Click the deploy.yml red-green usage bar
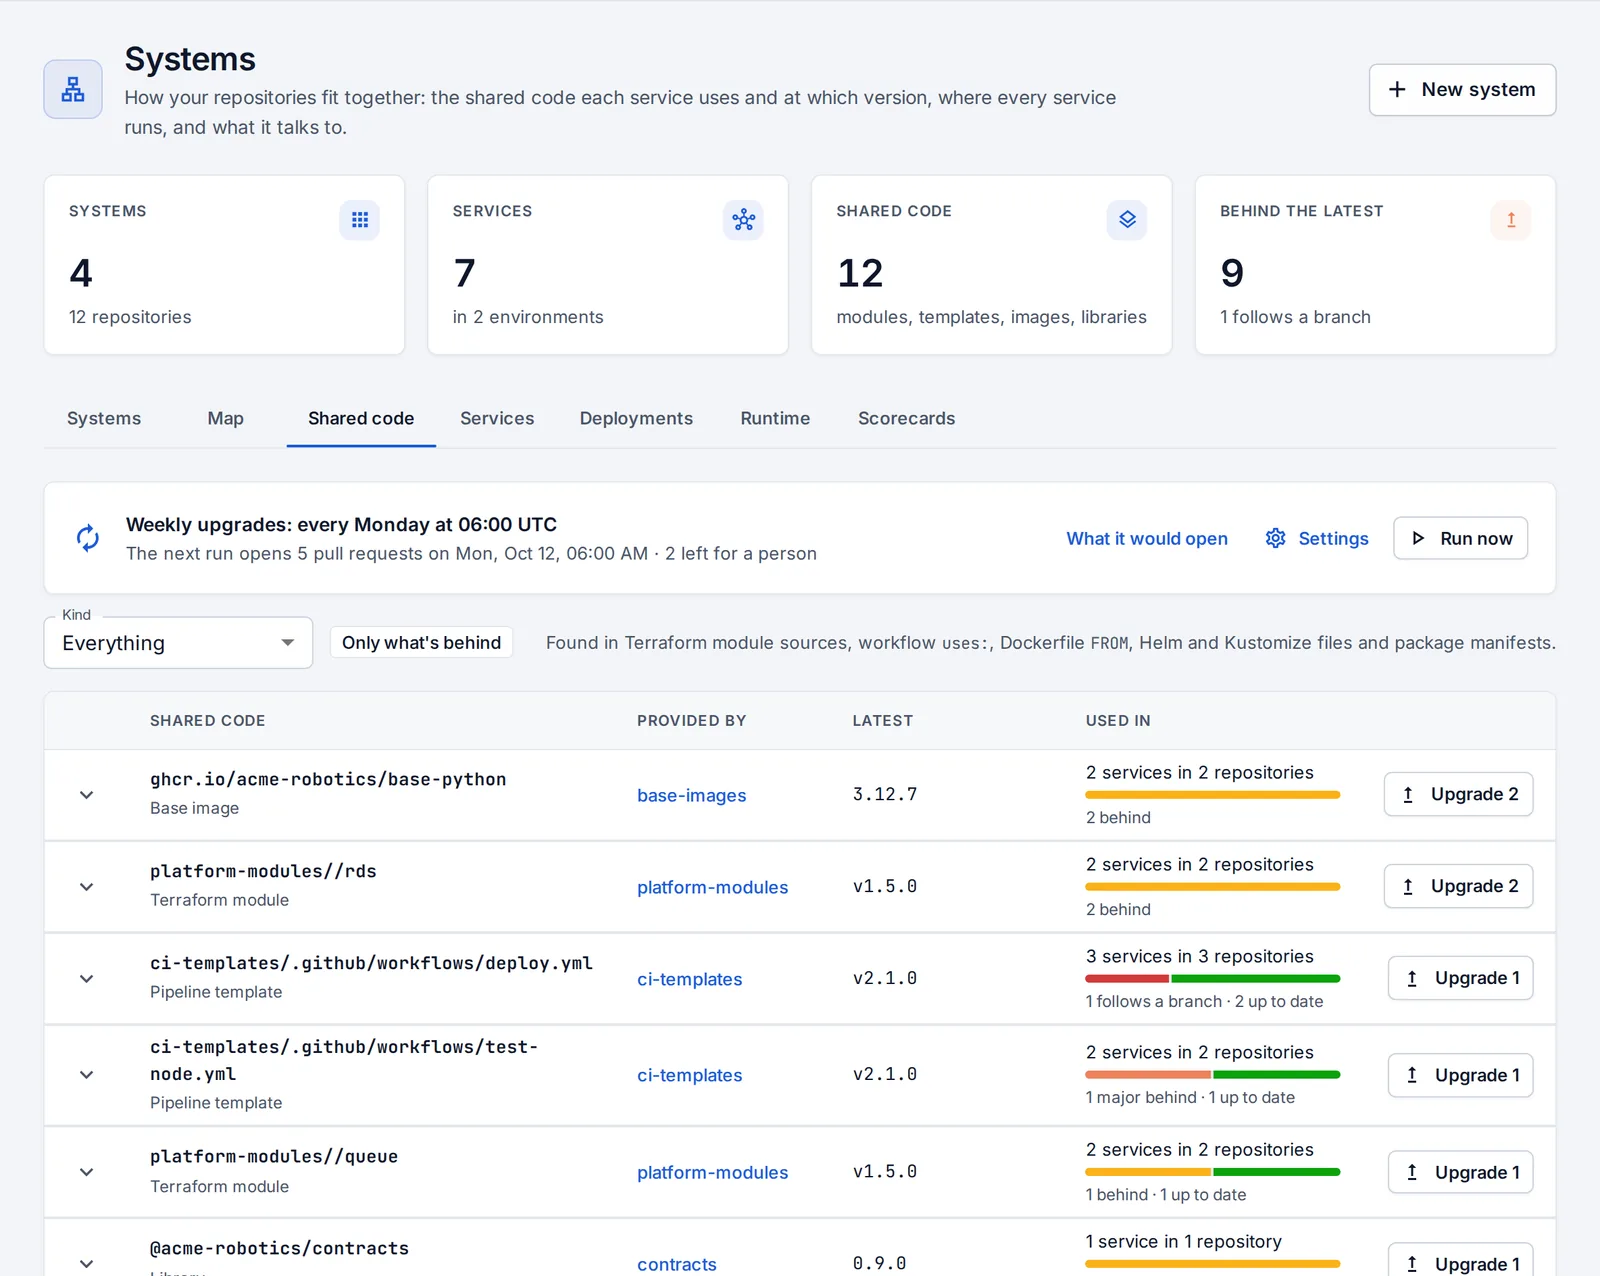The width and height of the screenshot is (1600, 1276). [x=1213, y=979]
